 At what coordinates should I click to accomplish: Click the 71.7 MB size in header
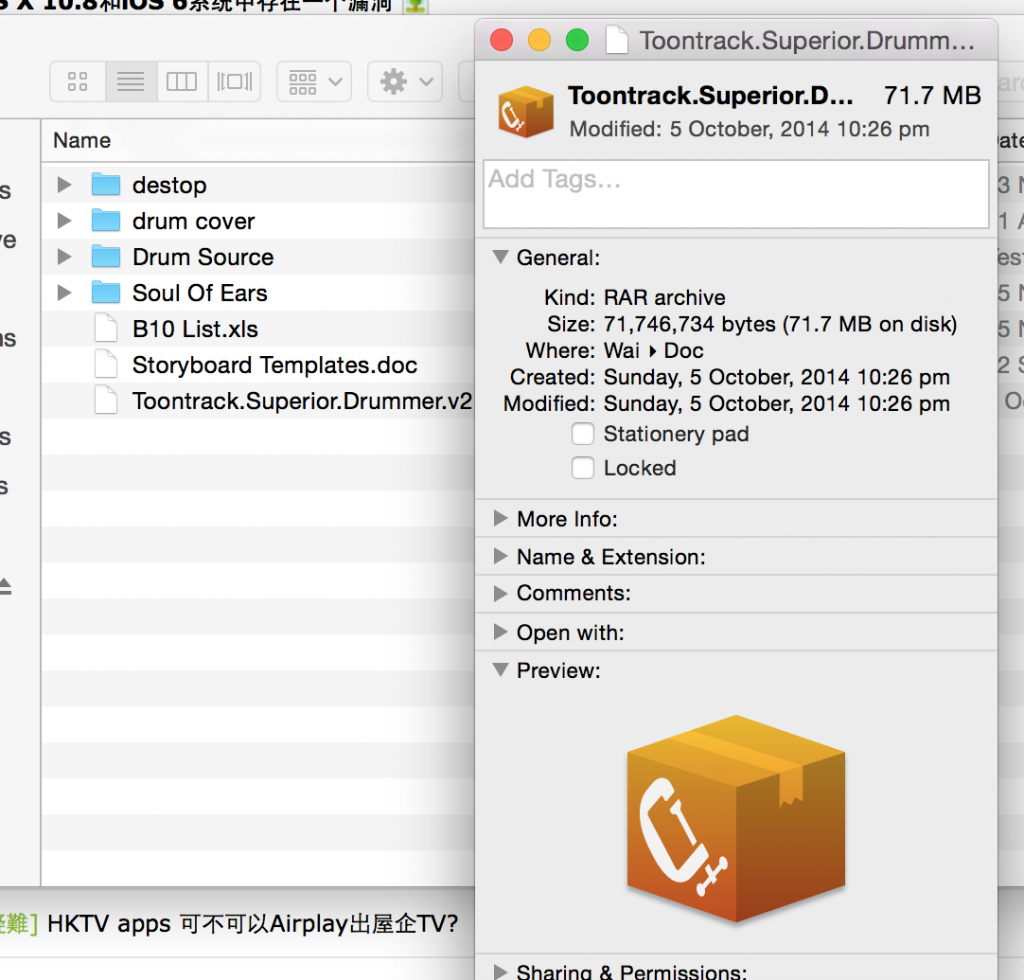933,96
